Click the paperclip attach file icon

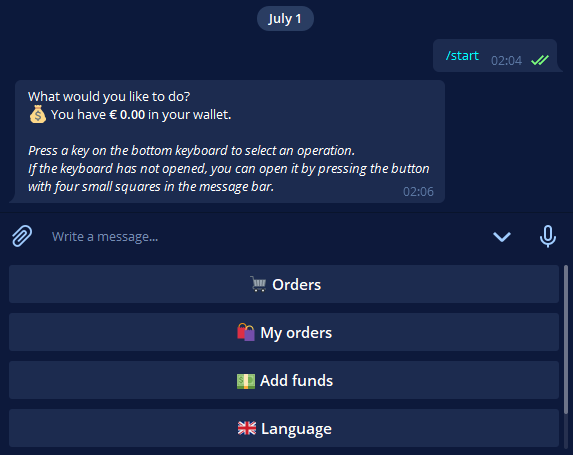(22, 236)
